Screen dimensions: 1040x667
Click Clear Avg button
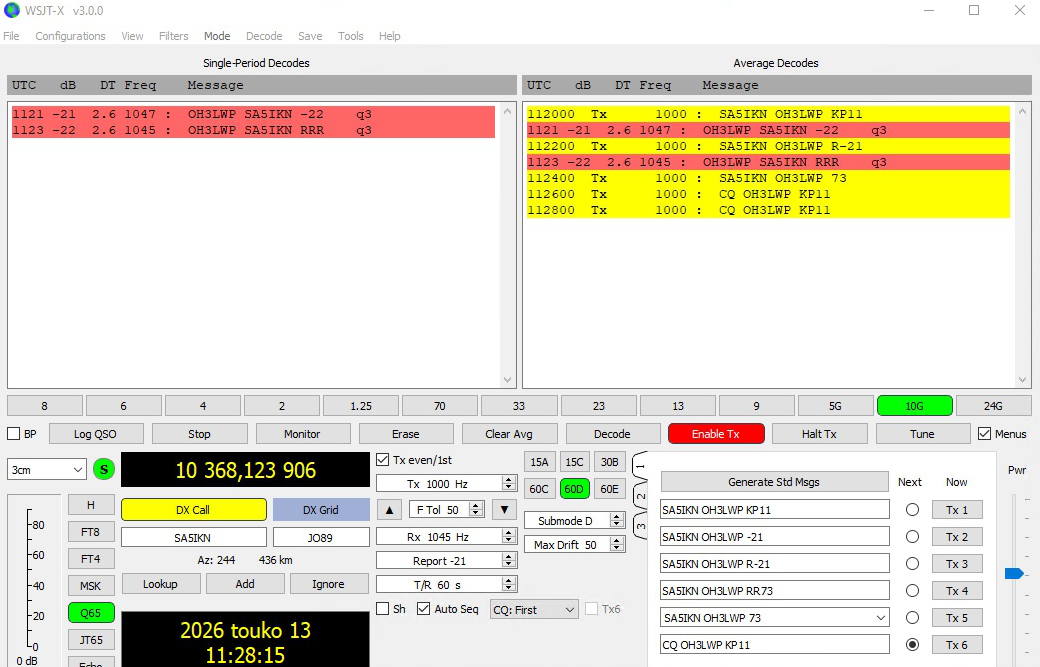509,434
